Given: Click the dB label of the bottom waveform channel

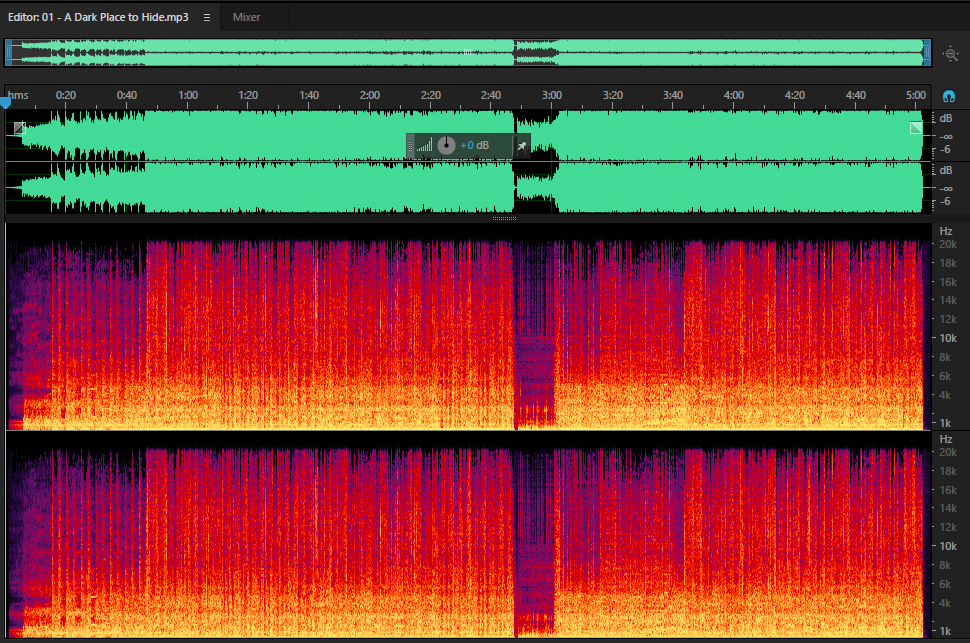Looking at the screenshot, I should [x=946, y=170].
